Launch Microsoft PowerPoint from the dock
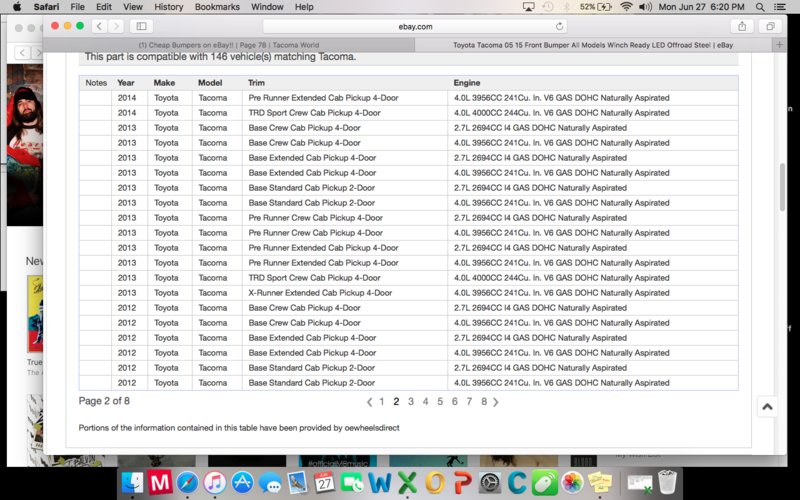The image size is (800, 500). (462, 482)
